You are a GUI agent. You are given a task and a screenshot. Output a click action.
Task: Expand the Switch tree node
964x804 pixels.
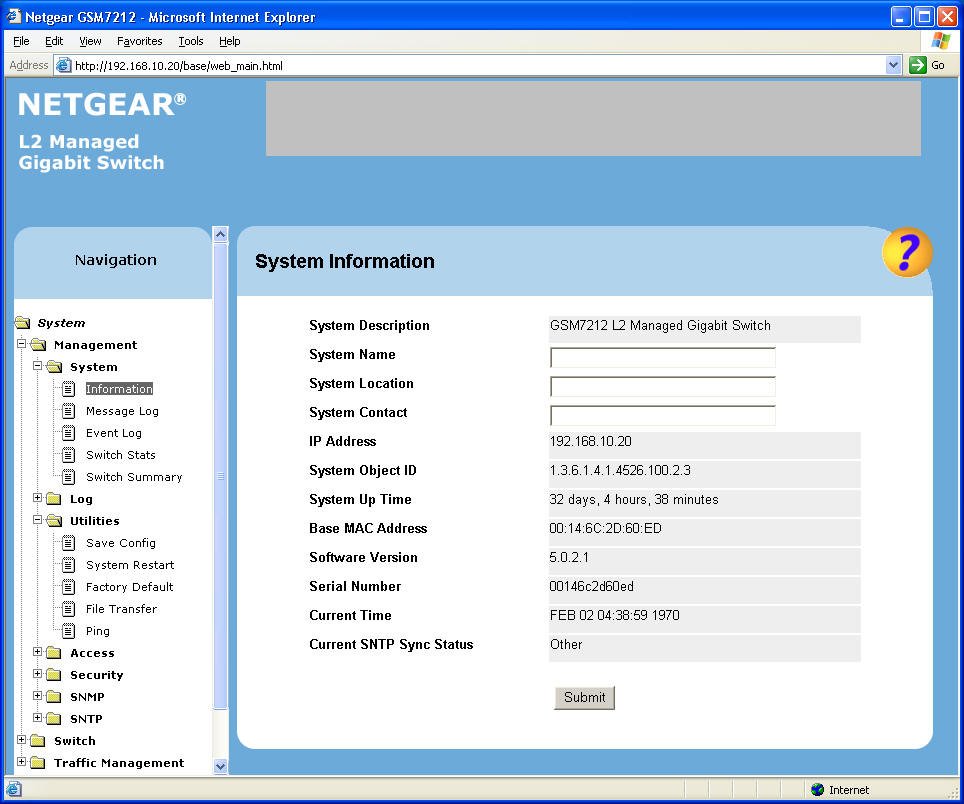pos(22,739)
